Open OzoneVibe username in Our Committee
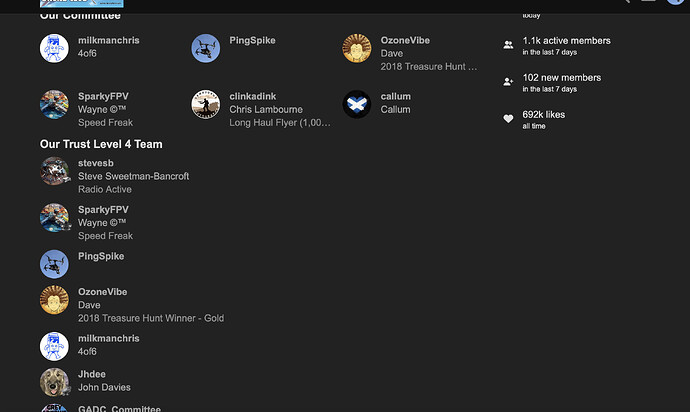The height and width of the screenshot is (412, 690). tap(405, 40)
